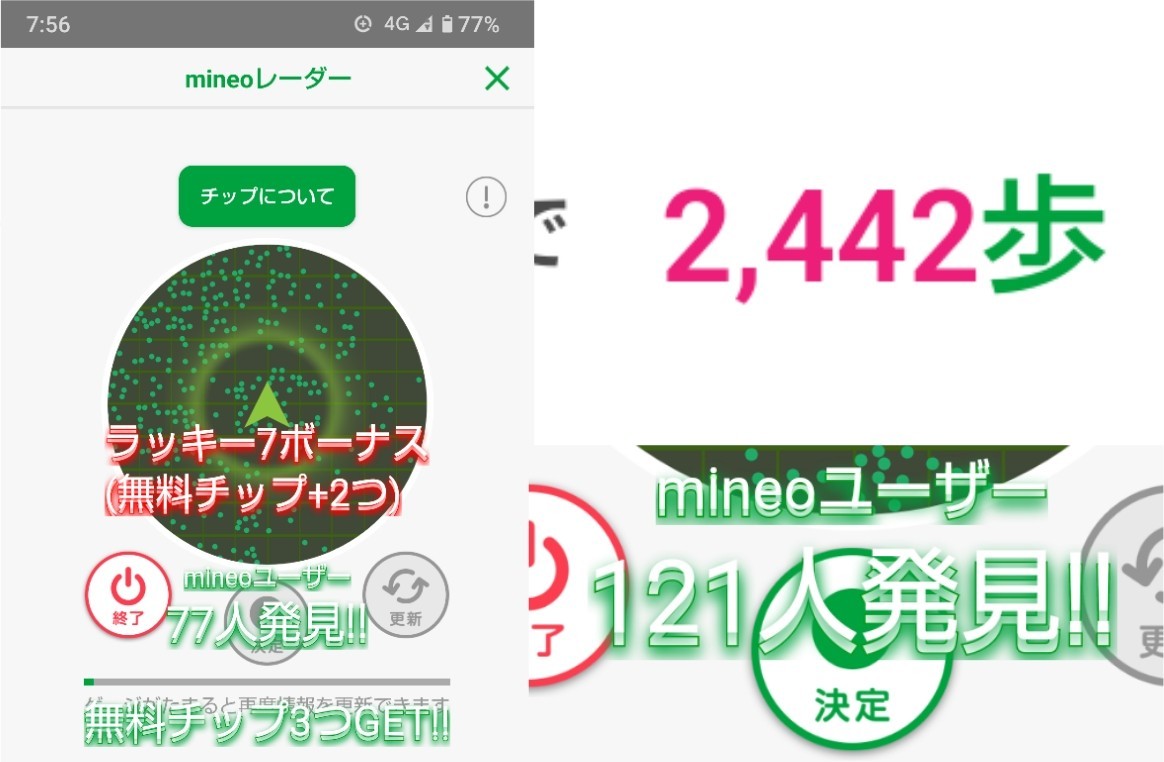
Task: Click the 121人発見!! caption
Action: (x=854, y=602)
